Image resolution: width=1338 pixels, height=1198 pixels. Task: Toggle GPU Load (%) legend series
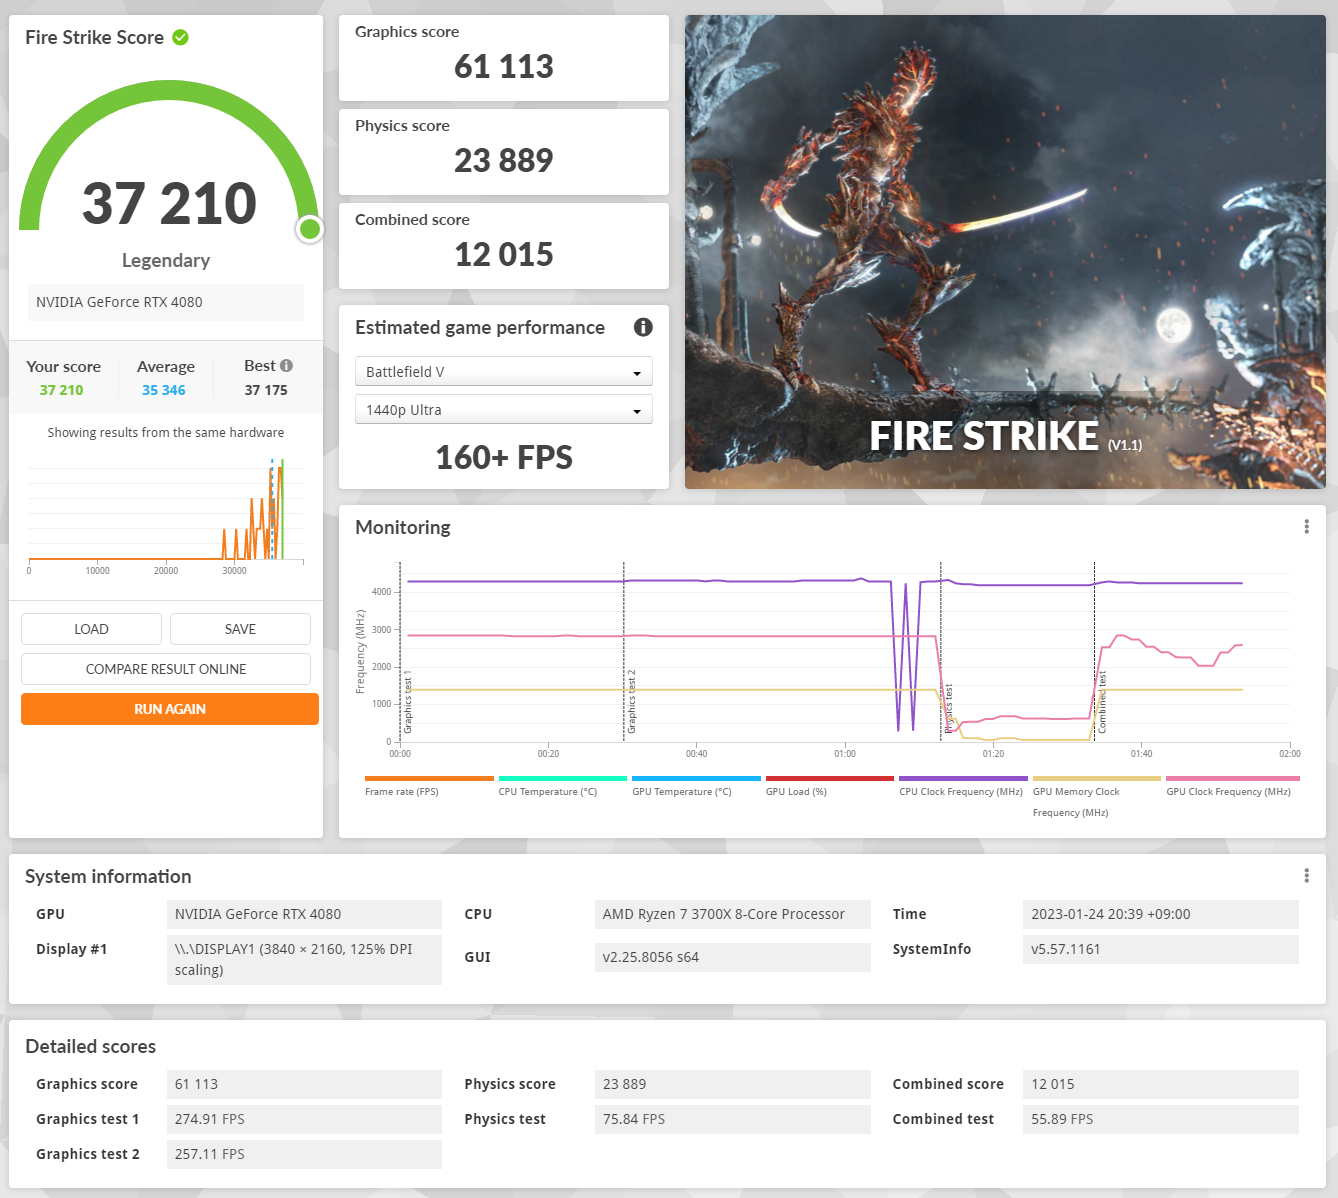pos(830,786)
